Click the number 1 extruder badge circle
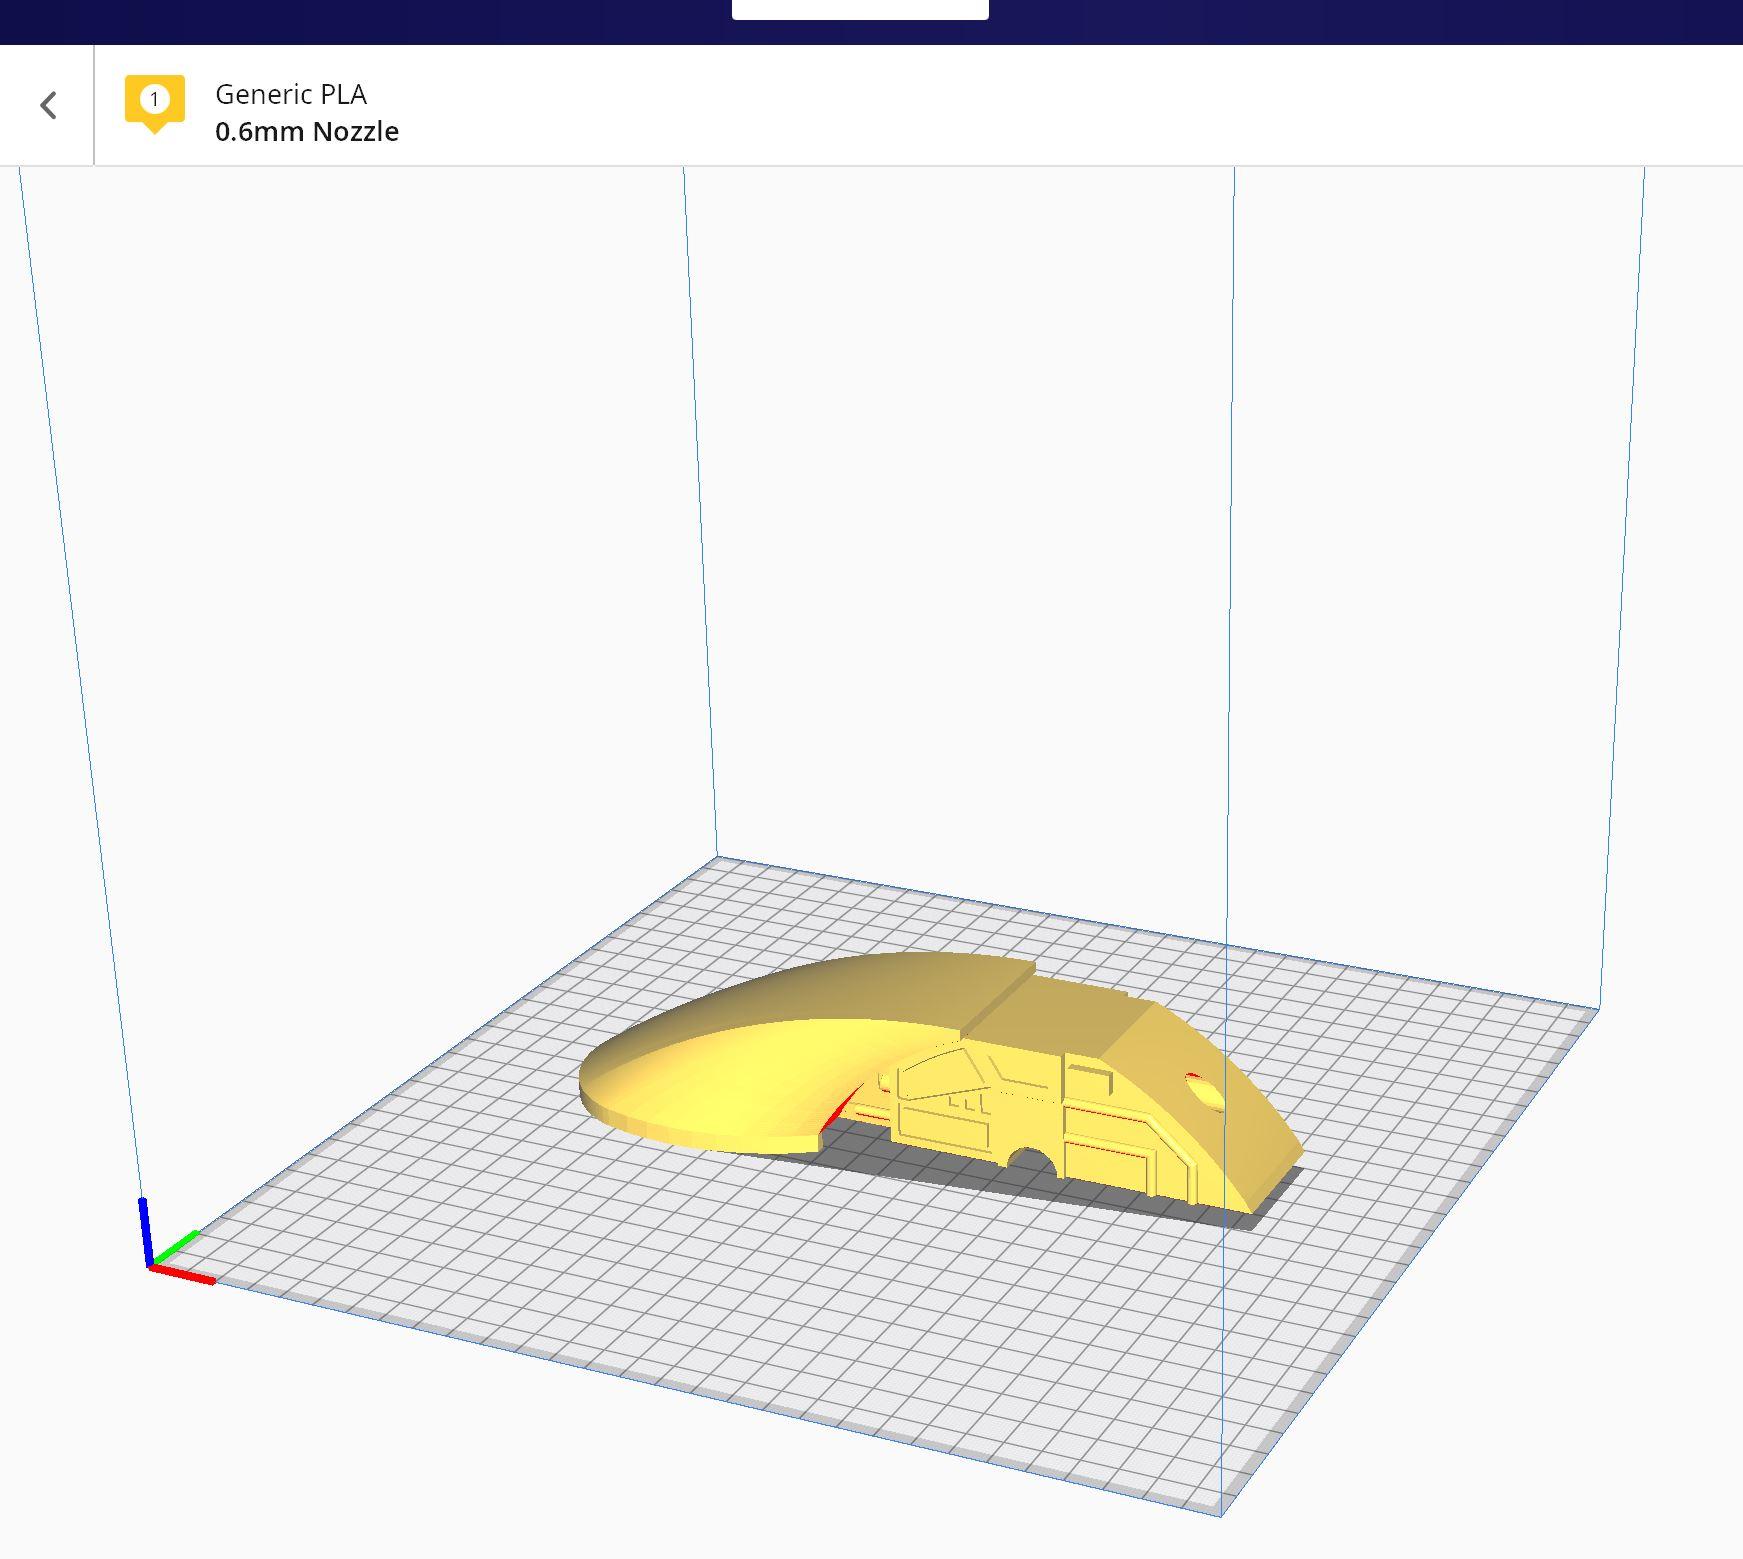Image resolution: width=1743 pixels, height=1559 pixels. pos(154,99)
